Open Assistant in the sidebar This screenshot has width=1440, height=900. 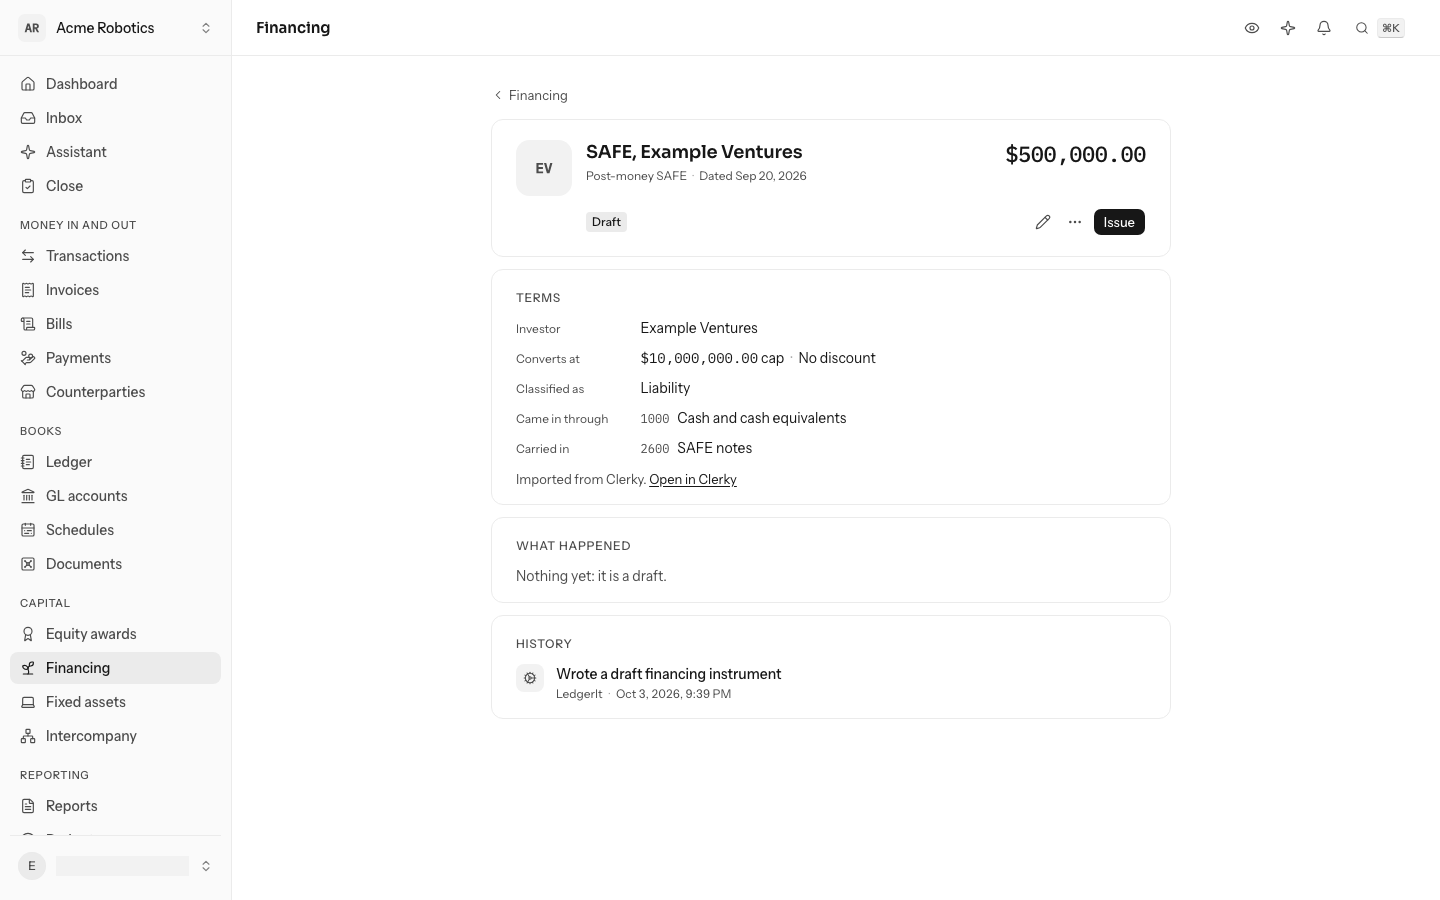(116, 152)
